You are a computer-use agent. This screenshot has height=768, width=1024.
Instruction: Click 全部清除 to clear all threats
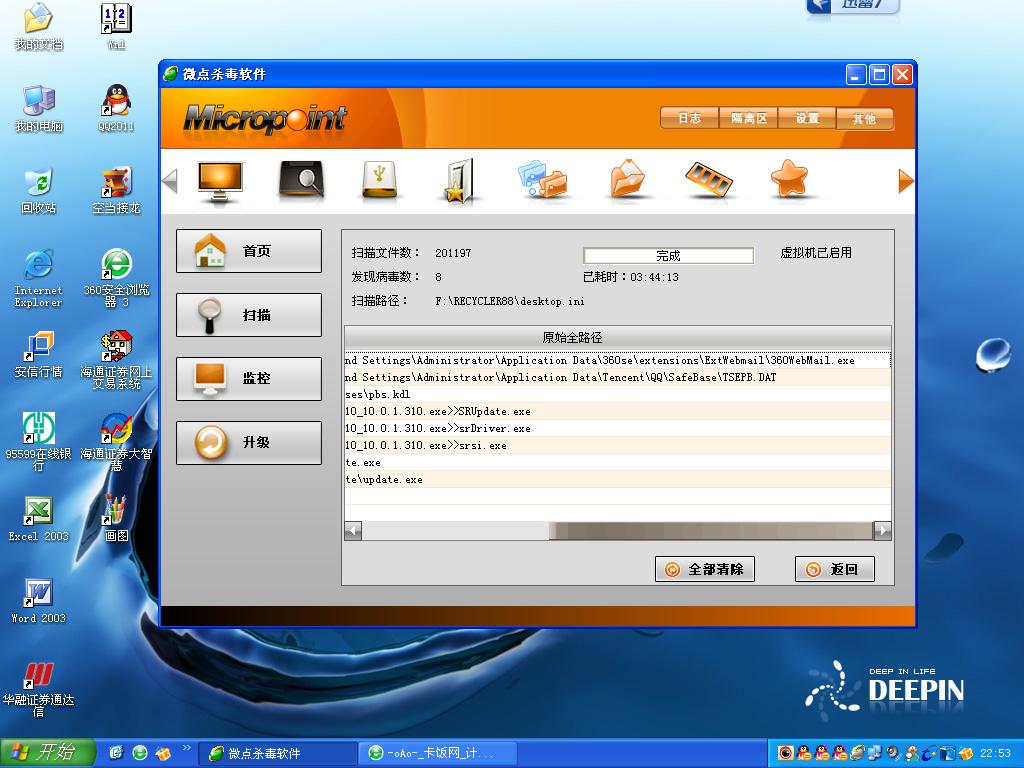[705, 569]
